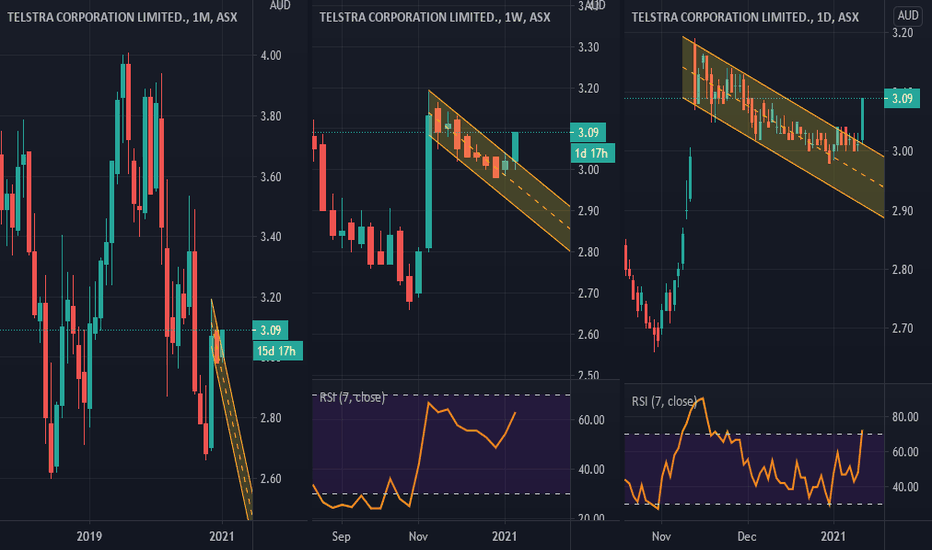The image size is (932, 550).
Task: Click the AUD currency label above monthly price axis
Action: point(280,5)
